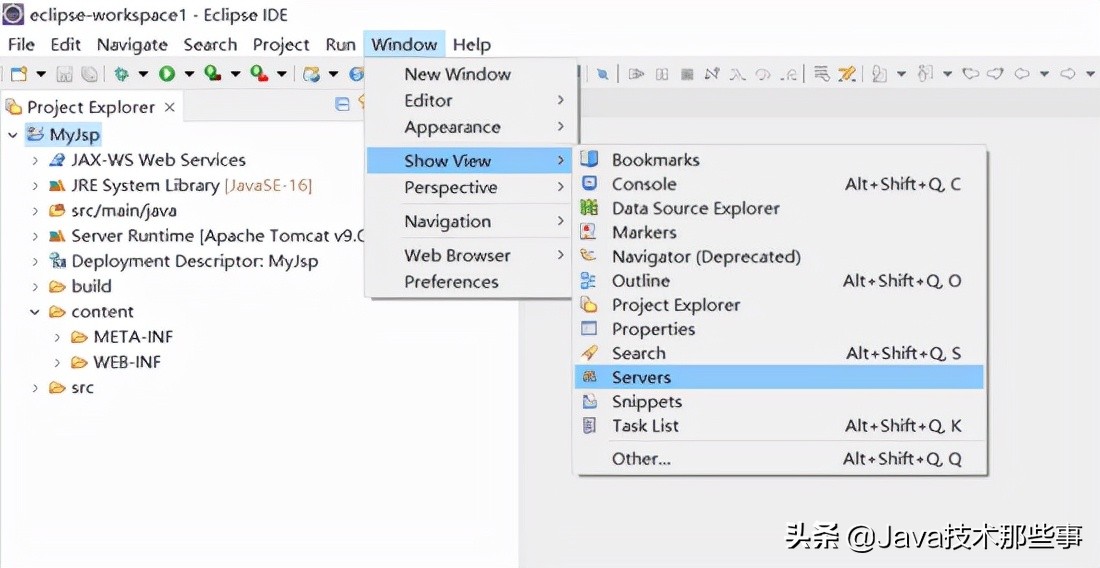Screen dimensions: 1100x568
Task: Collapse the MyJsp project node
Action: 13,135
